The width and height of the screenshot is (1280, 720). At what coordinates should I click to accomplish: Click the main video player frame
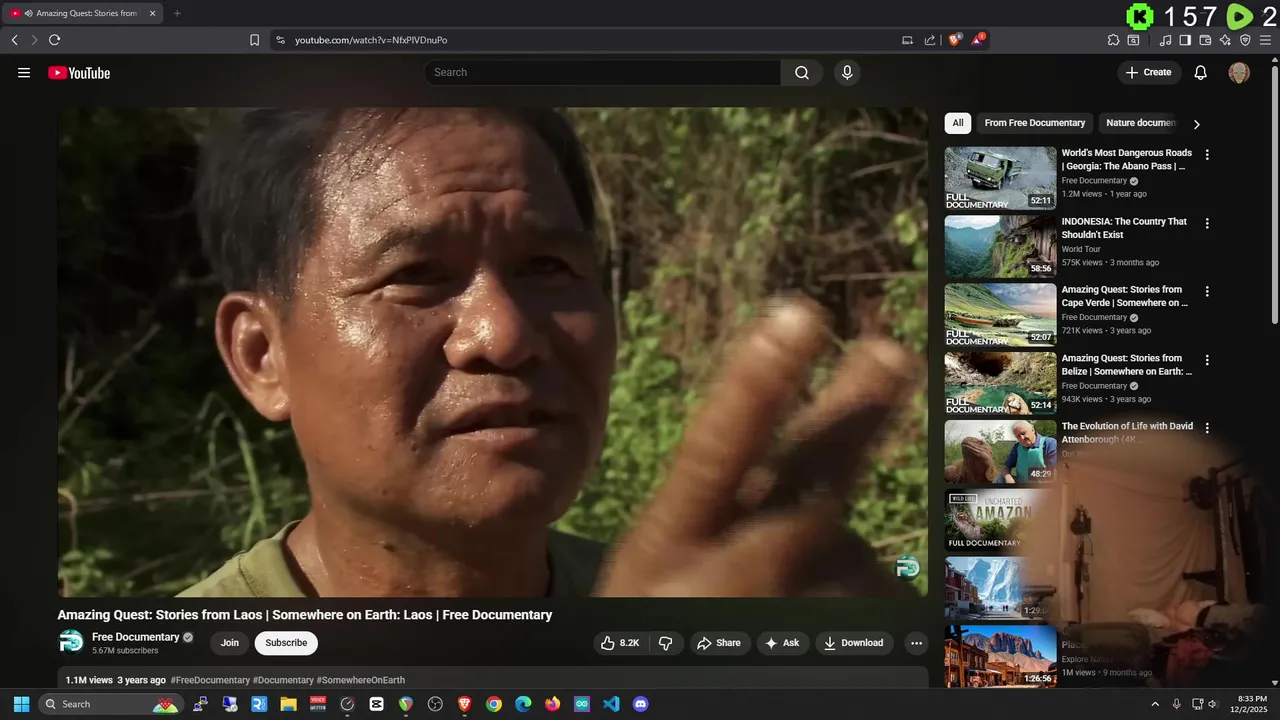click(493, 352)
